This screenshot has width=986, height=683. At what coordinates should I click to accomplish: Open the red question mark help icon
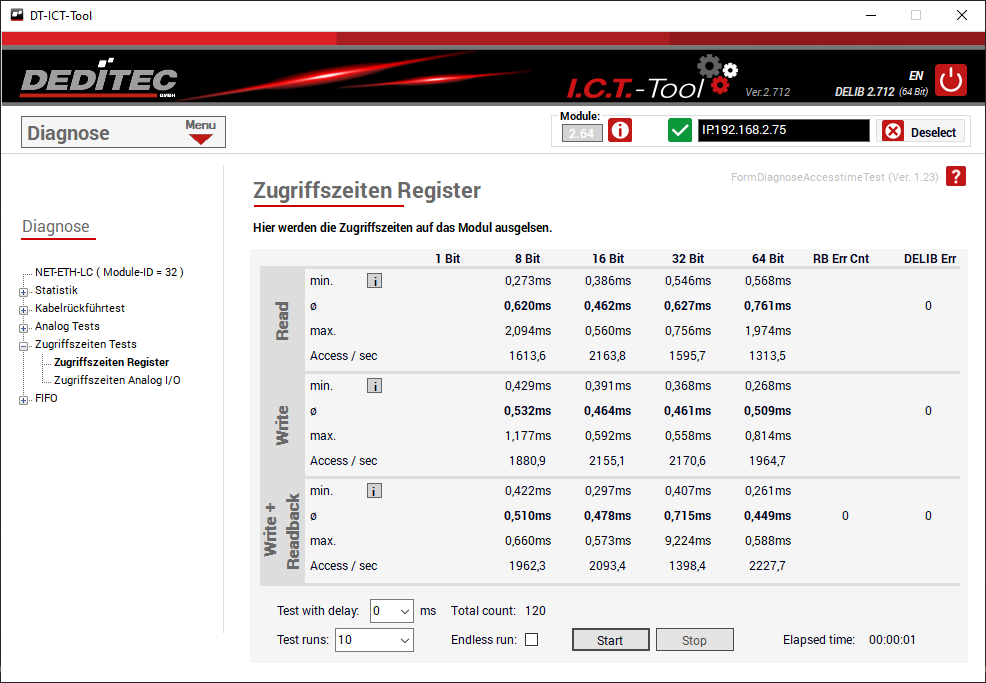956,177
